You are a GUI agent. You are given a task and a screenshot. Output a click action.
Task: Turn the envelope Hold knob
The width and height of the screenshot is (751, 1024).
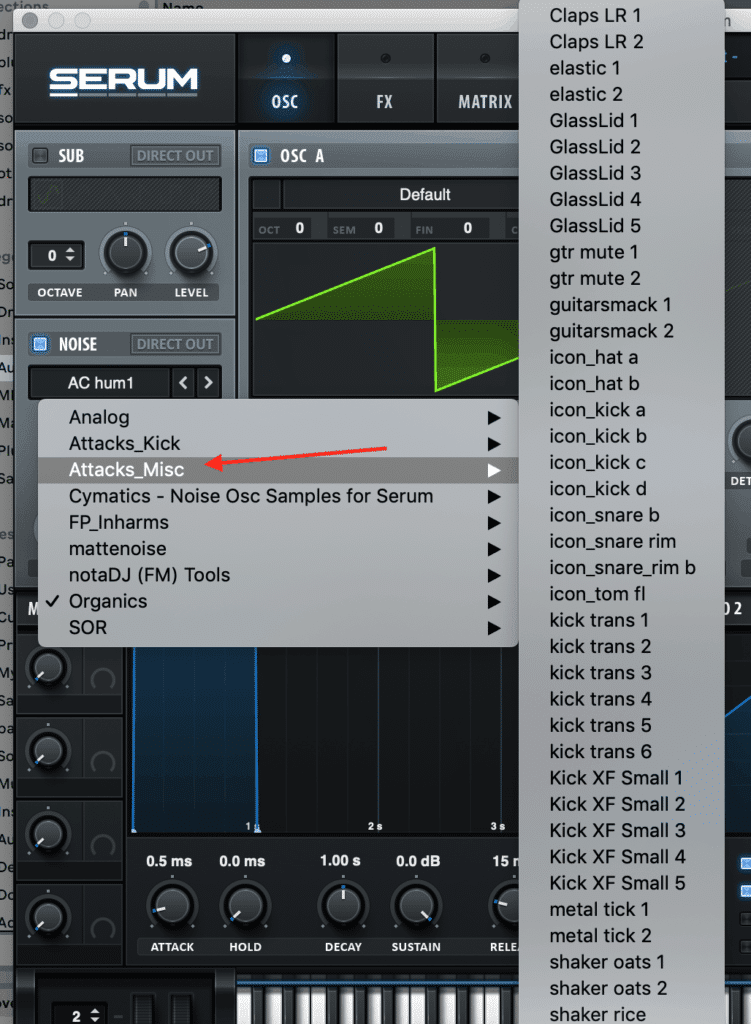tap(245, 905)
